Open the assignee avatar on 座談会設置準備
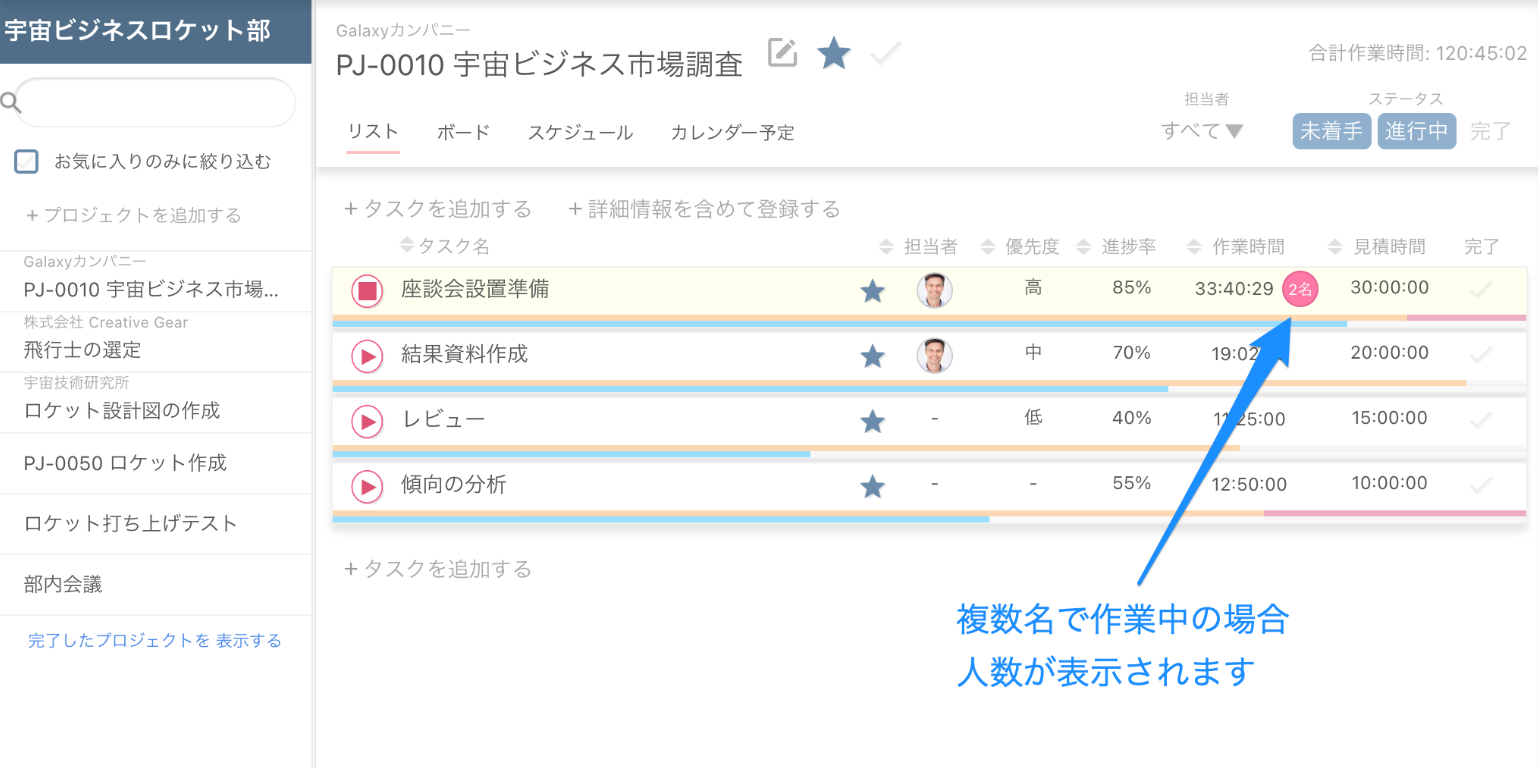Image resolution: width=1538 pixels, height=768 pixels. point(934,288)
